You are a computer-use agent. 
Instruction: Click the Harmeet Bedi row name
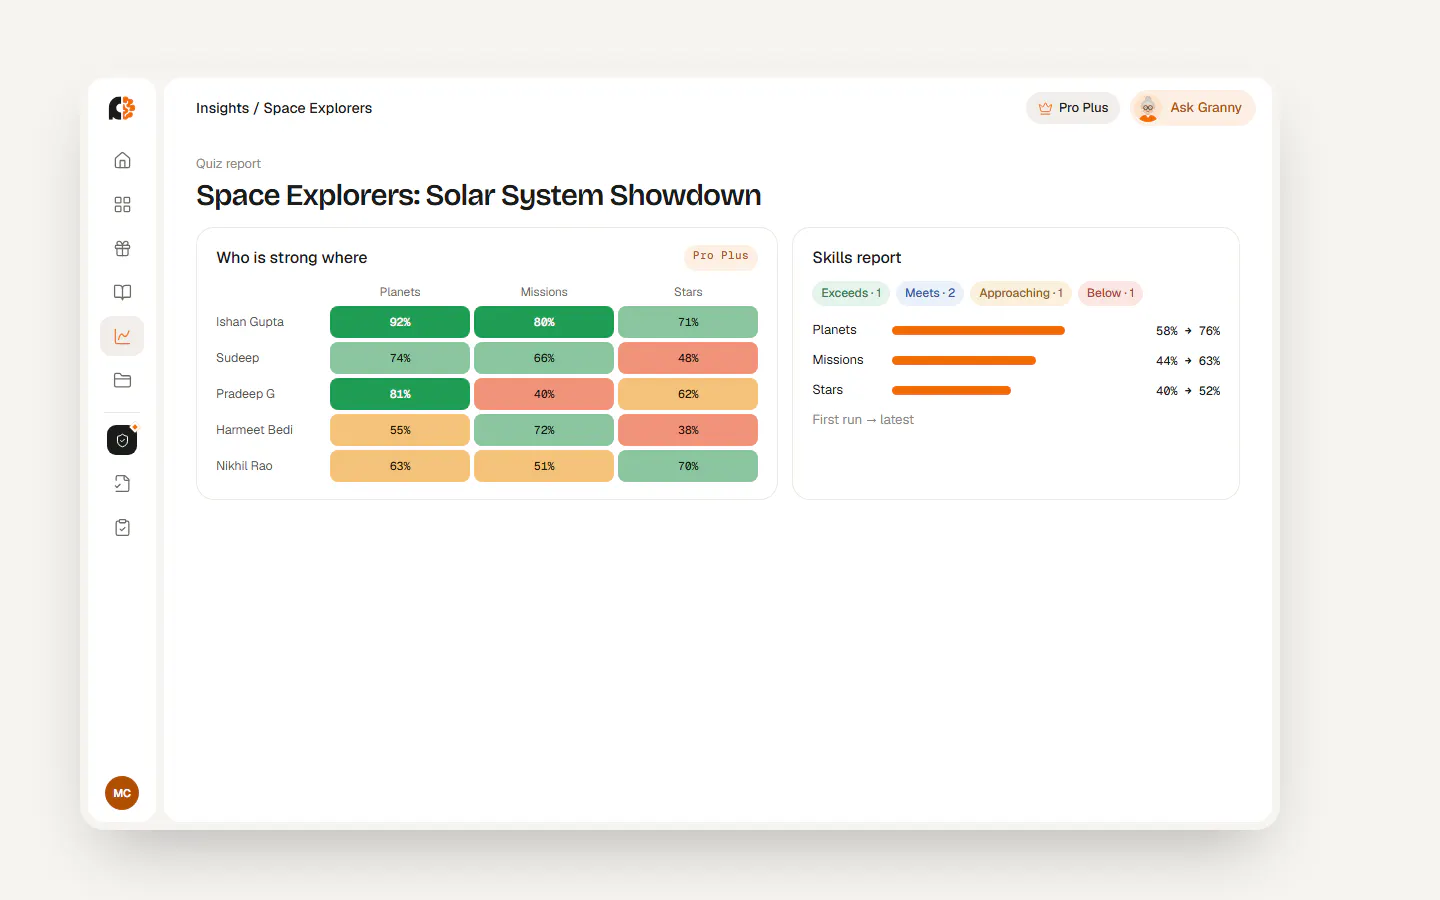[x=254, y=430]
